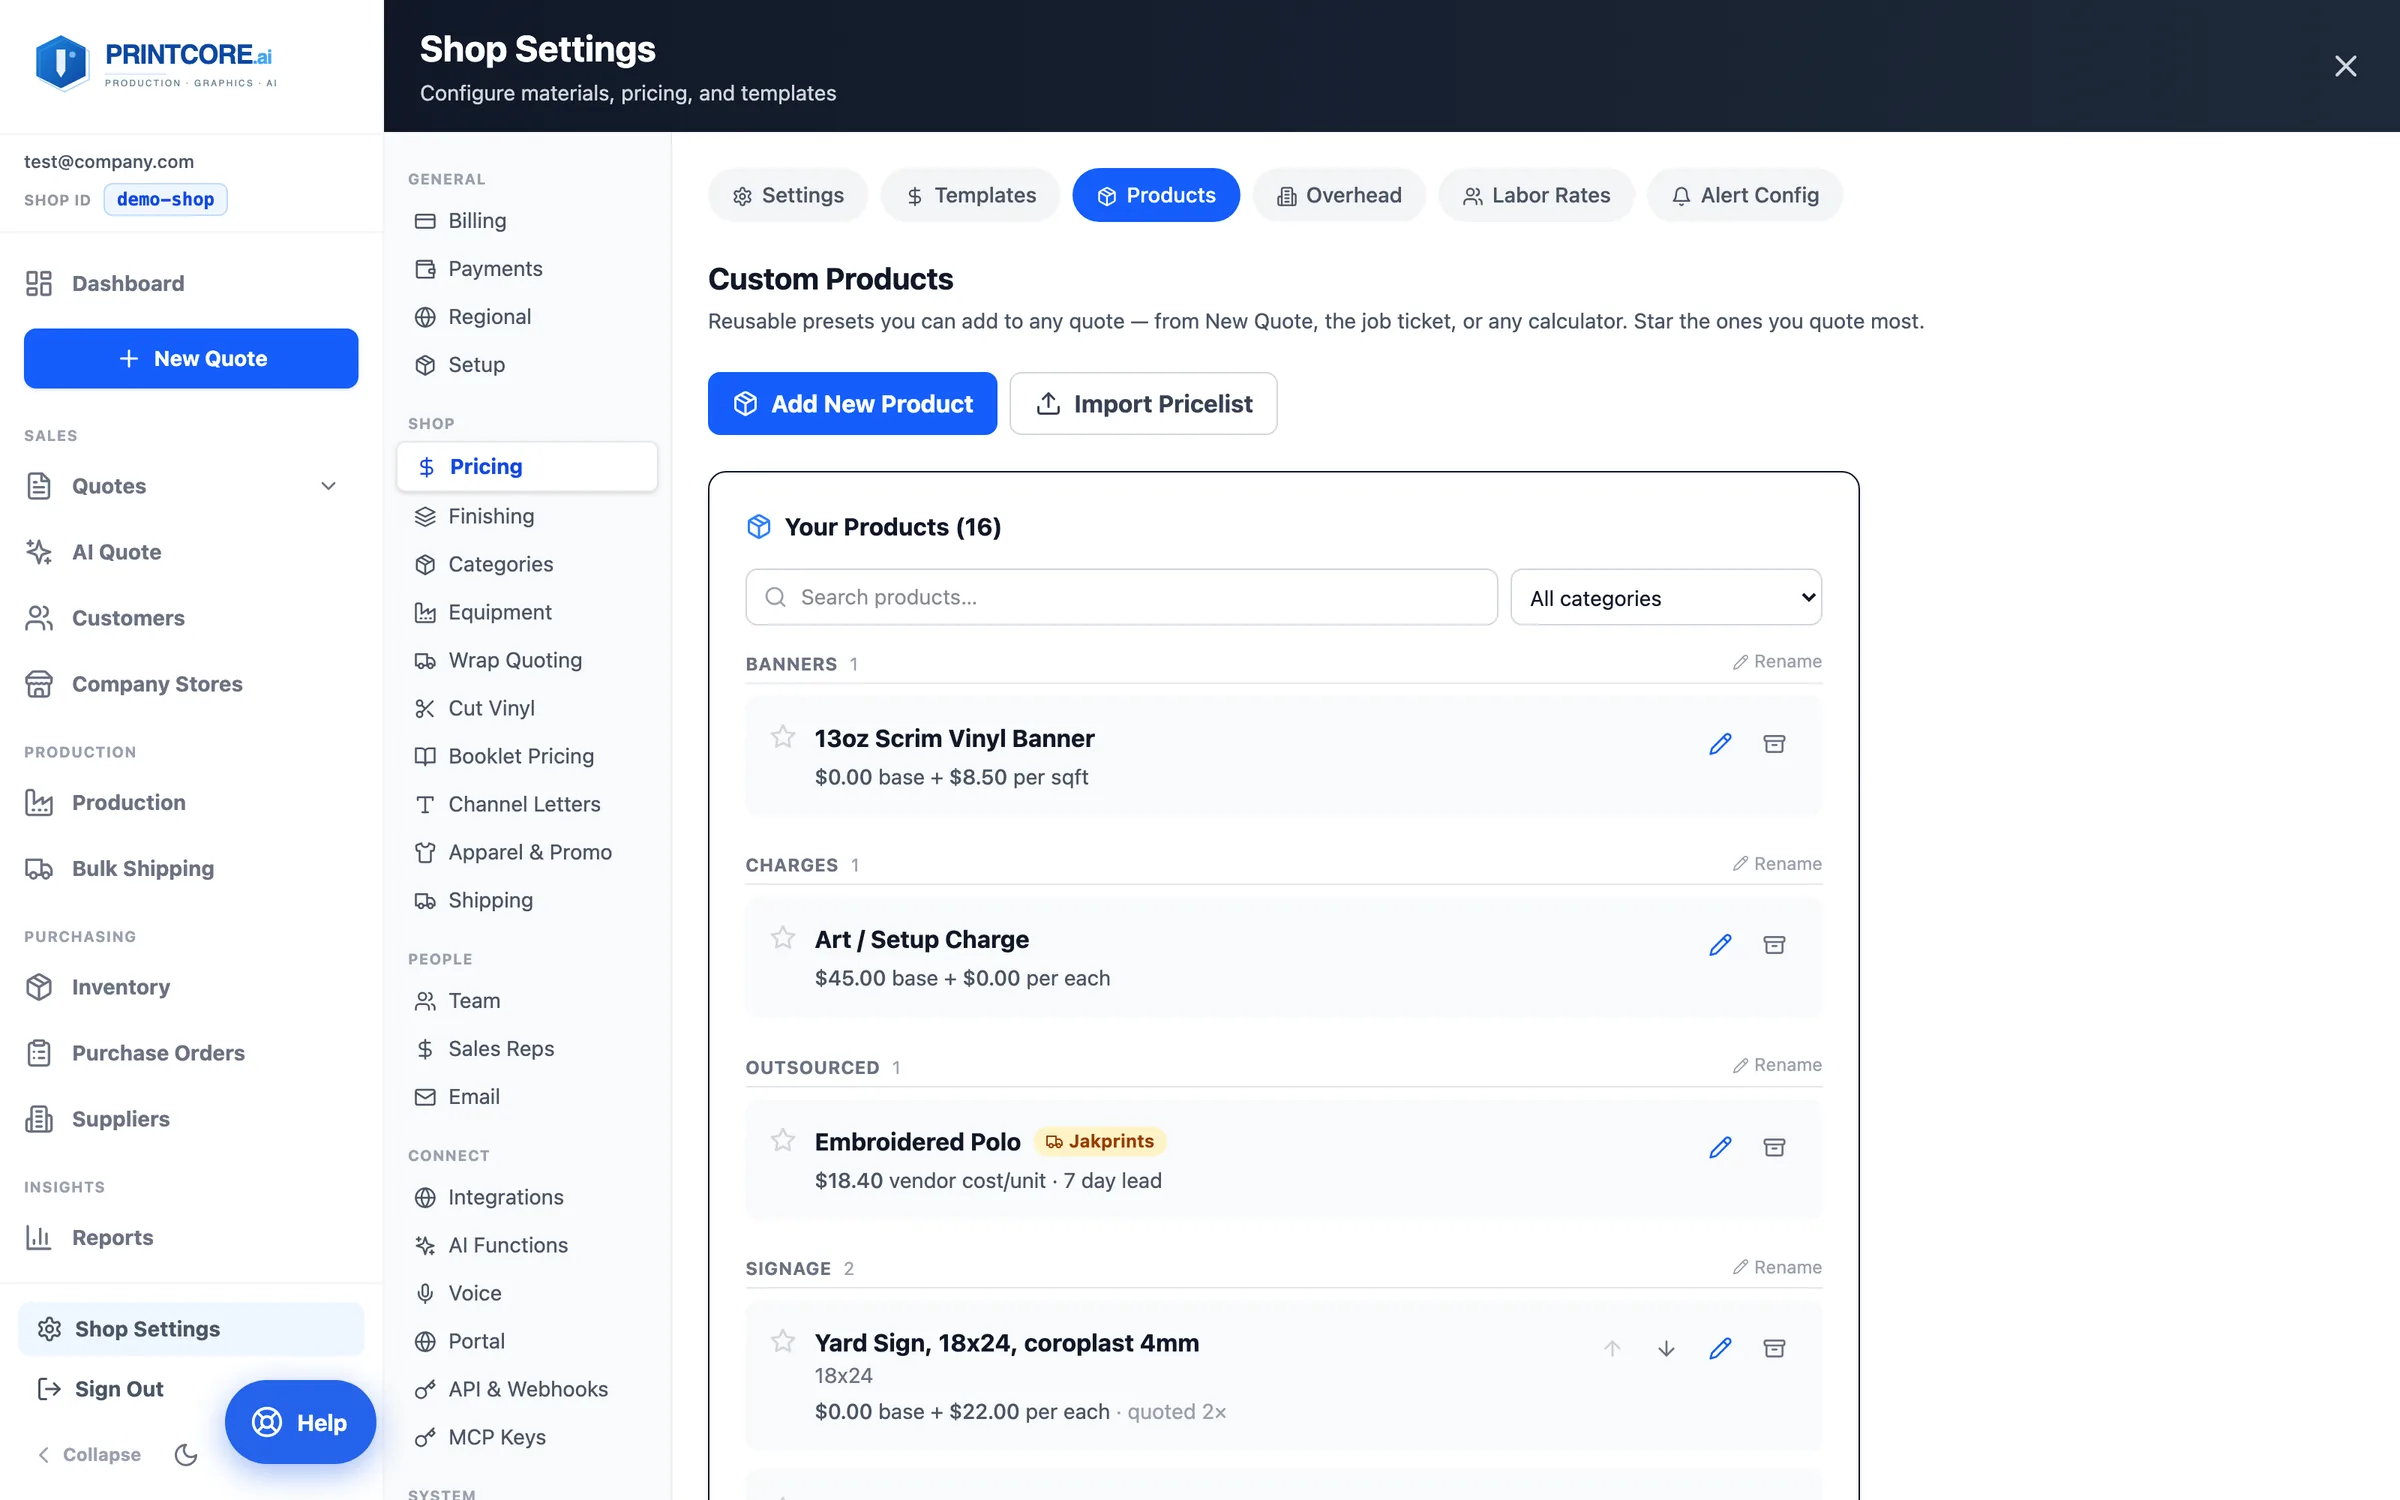Archive the Embroidered Polo product

[1774, 1147]
